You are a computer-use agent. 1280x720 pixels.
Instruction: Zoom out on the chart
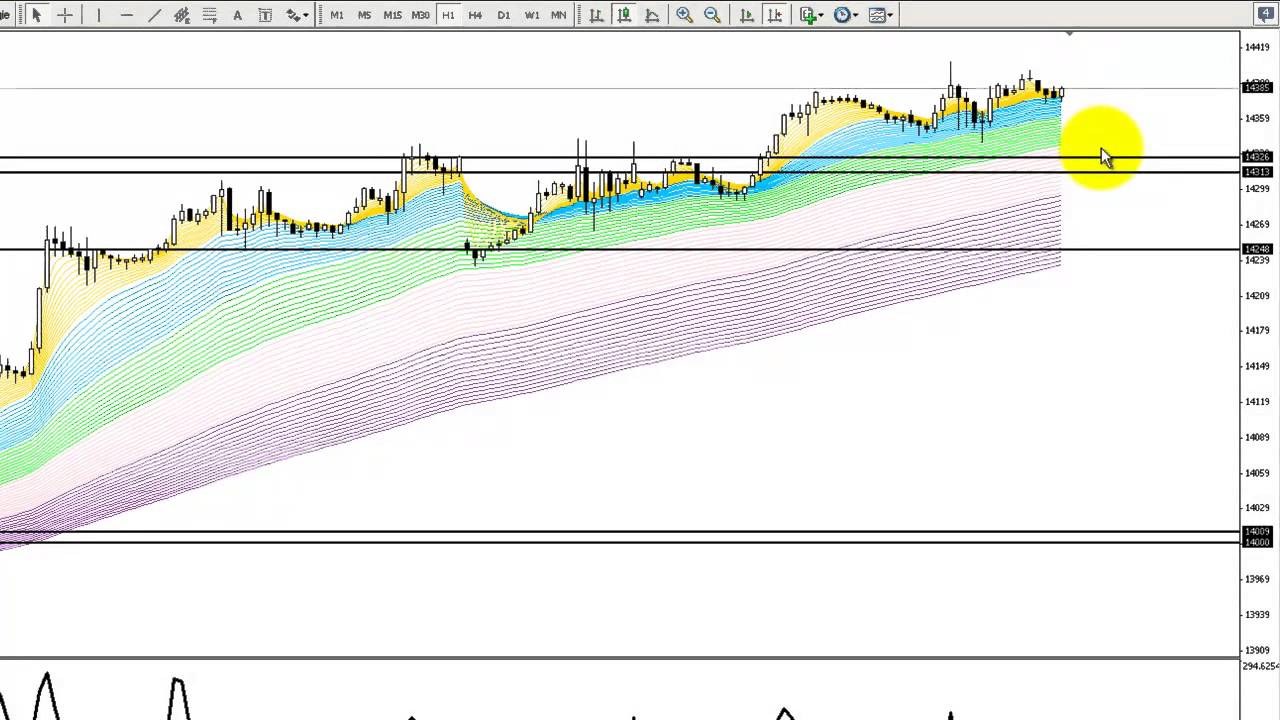pos(712,15)
